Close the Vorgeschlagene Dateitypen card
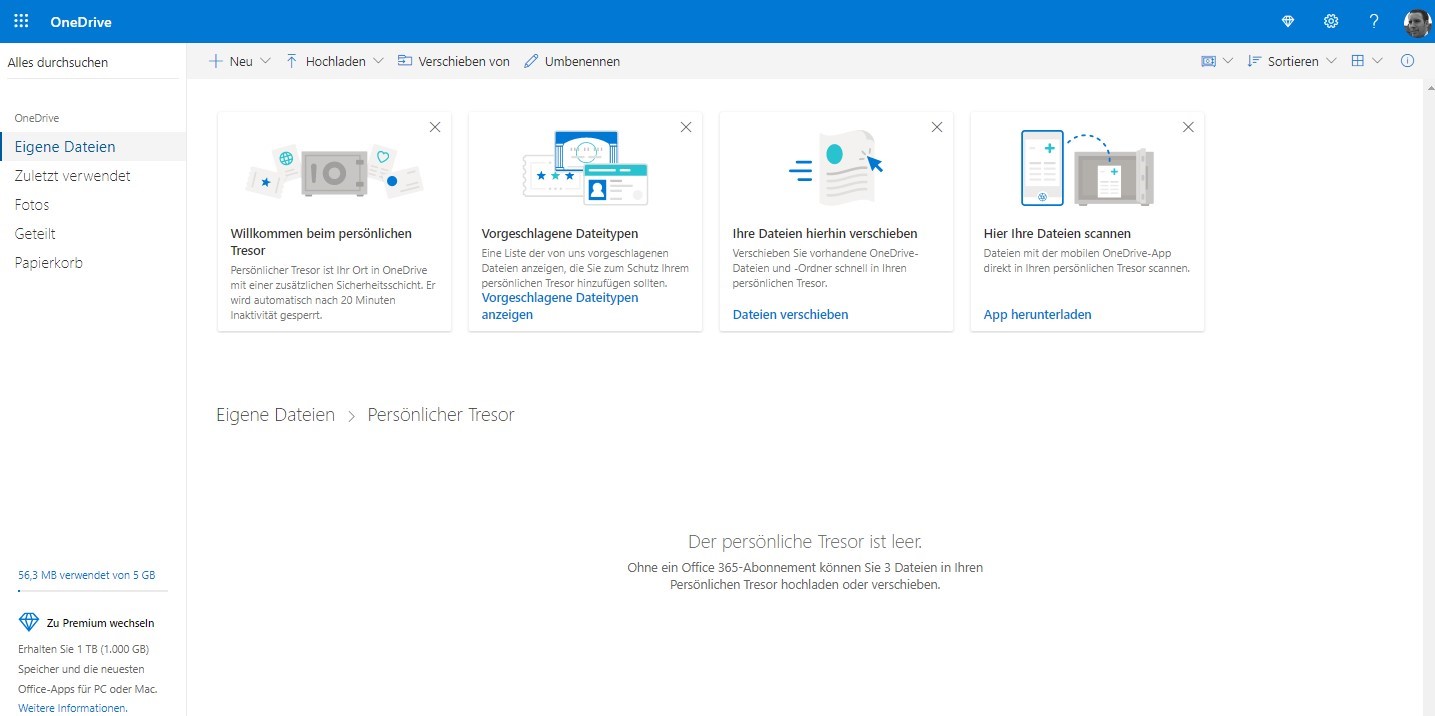The image size is (1435, 716). 686,127
